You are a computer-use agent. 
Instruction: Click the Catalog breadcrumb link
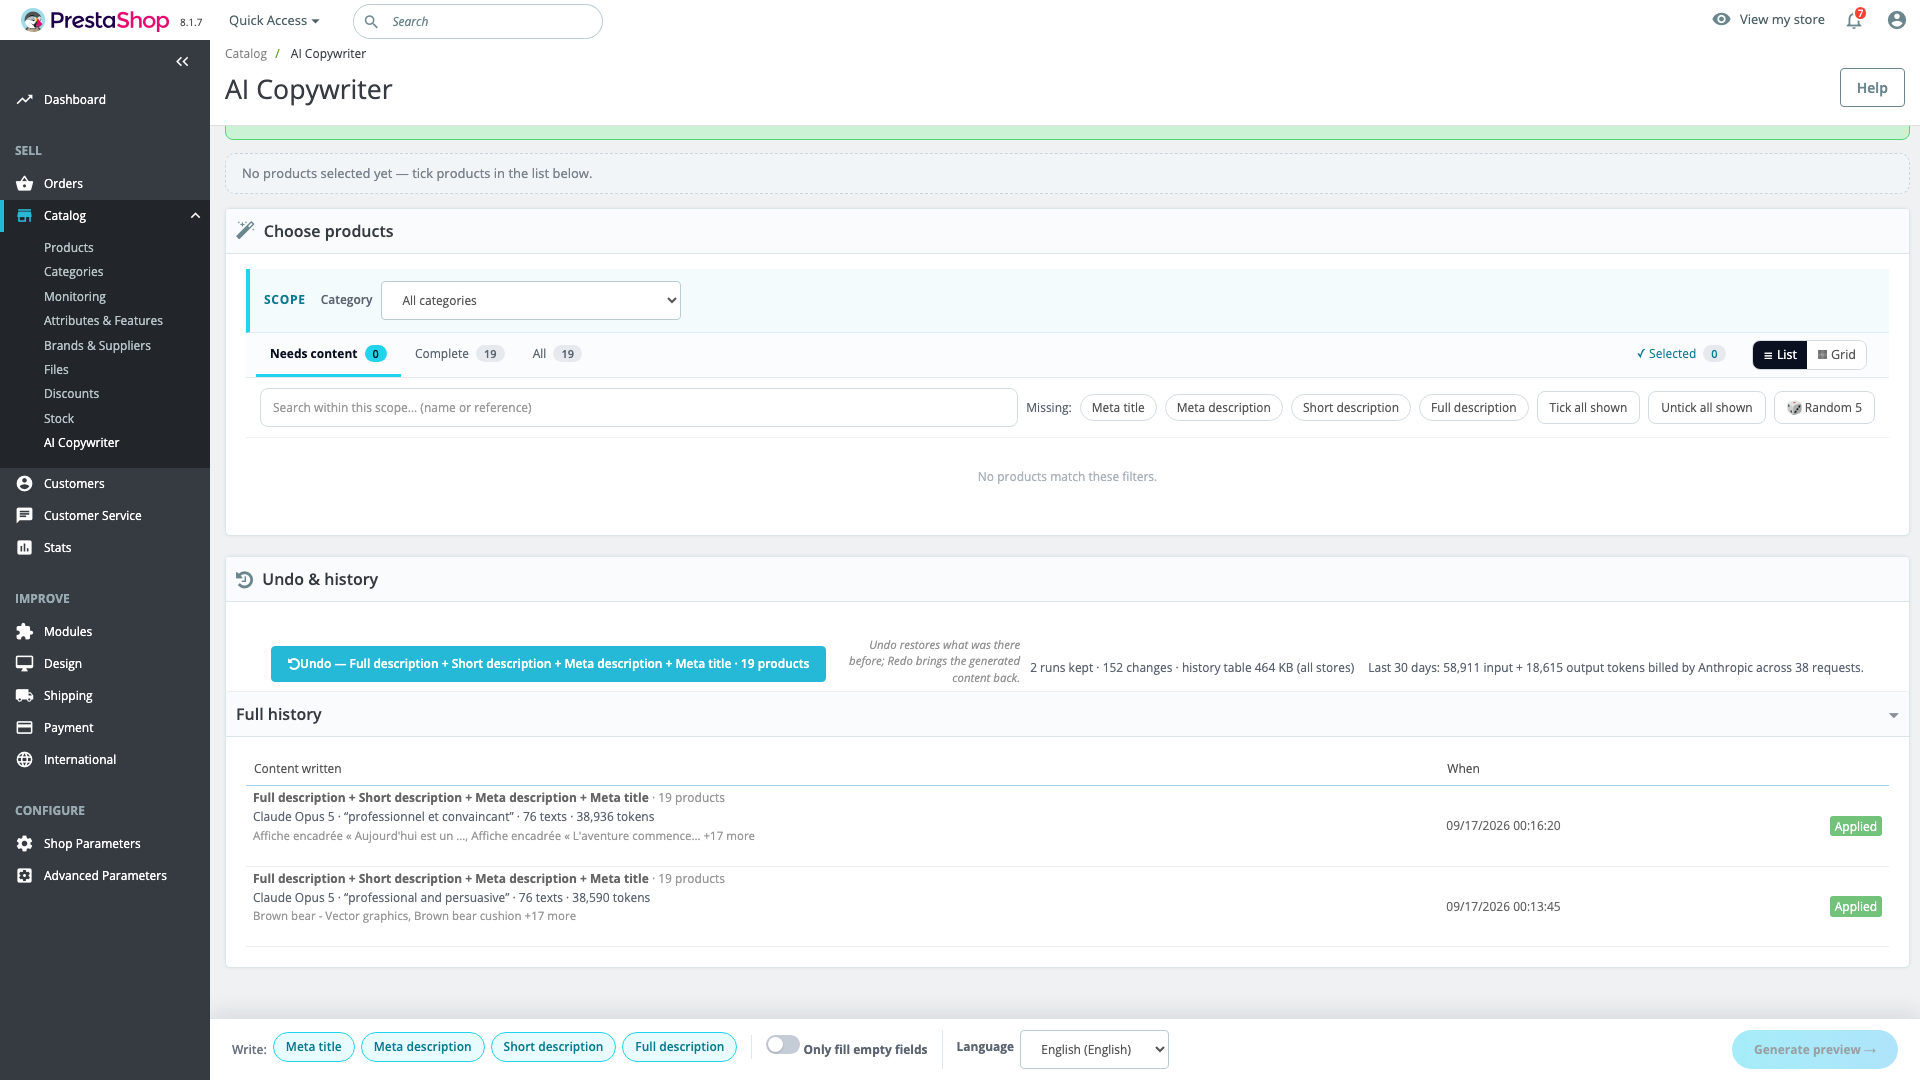coord(246,54)
